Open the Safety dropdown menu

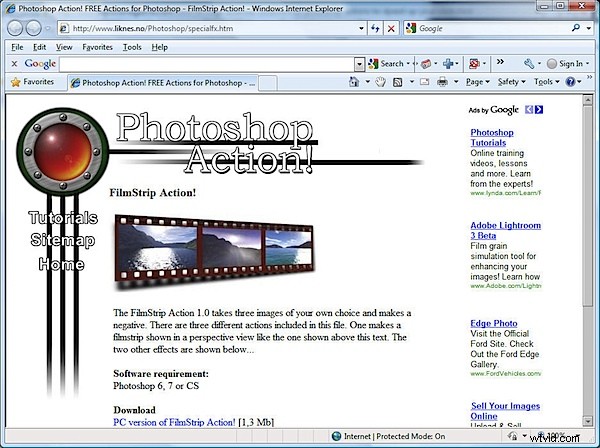click(x=512, y=81)
